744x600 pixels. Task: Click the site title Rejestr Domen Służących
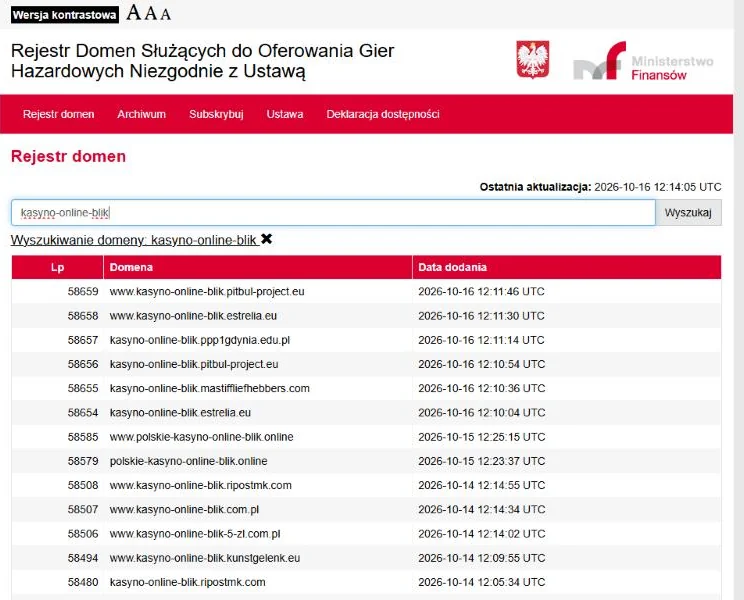203,61
